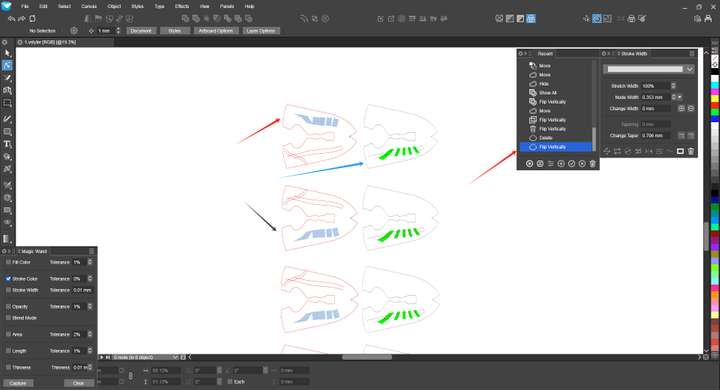Enable the Opacity checkbox in Magic Wand

click(x=8, y=306)
